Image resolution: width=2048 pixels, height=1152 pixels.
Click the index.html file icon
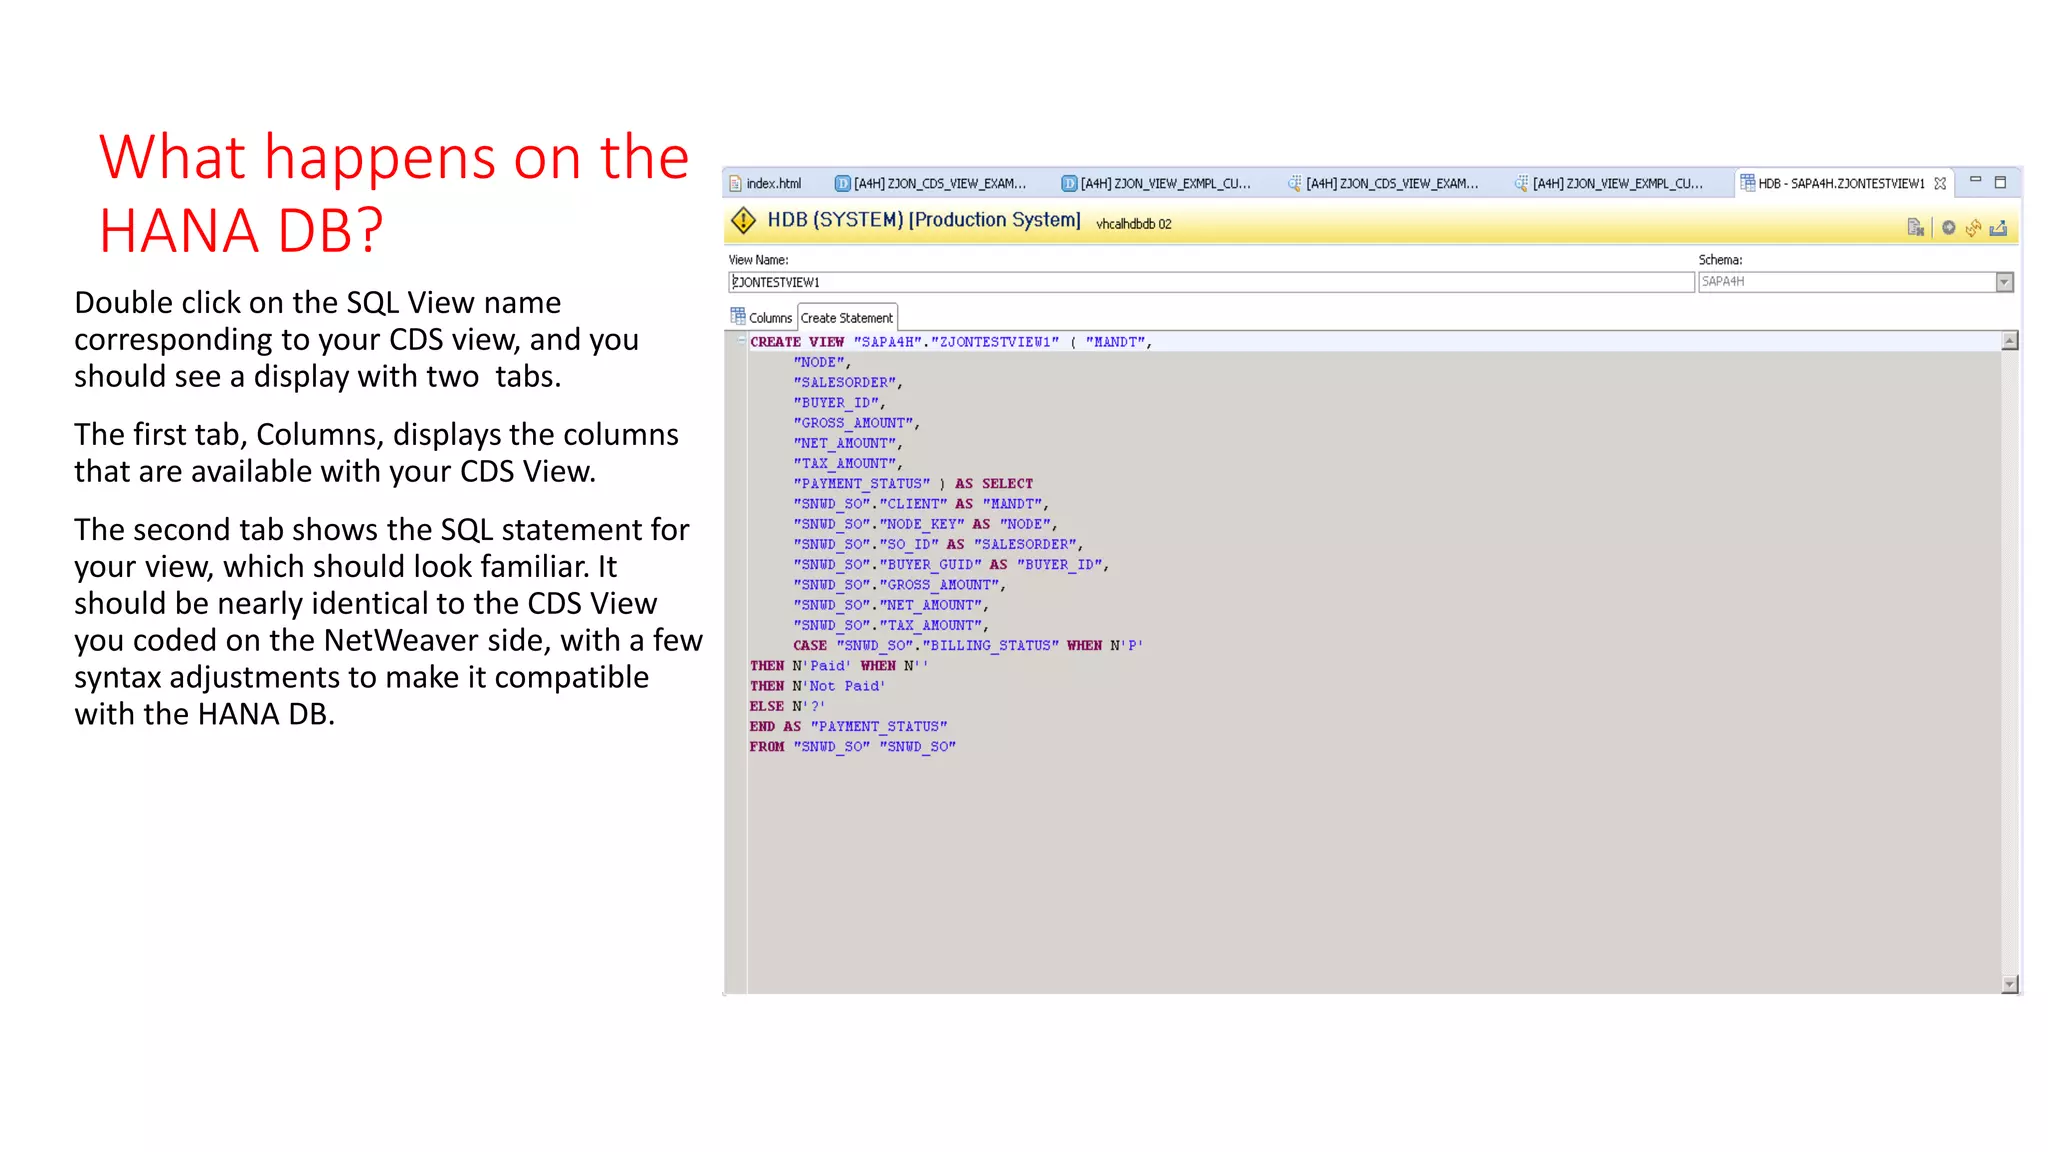735,184
